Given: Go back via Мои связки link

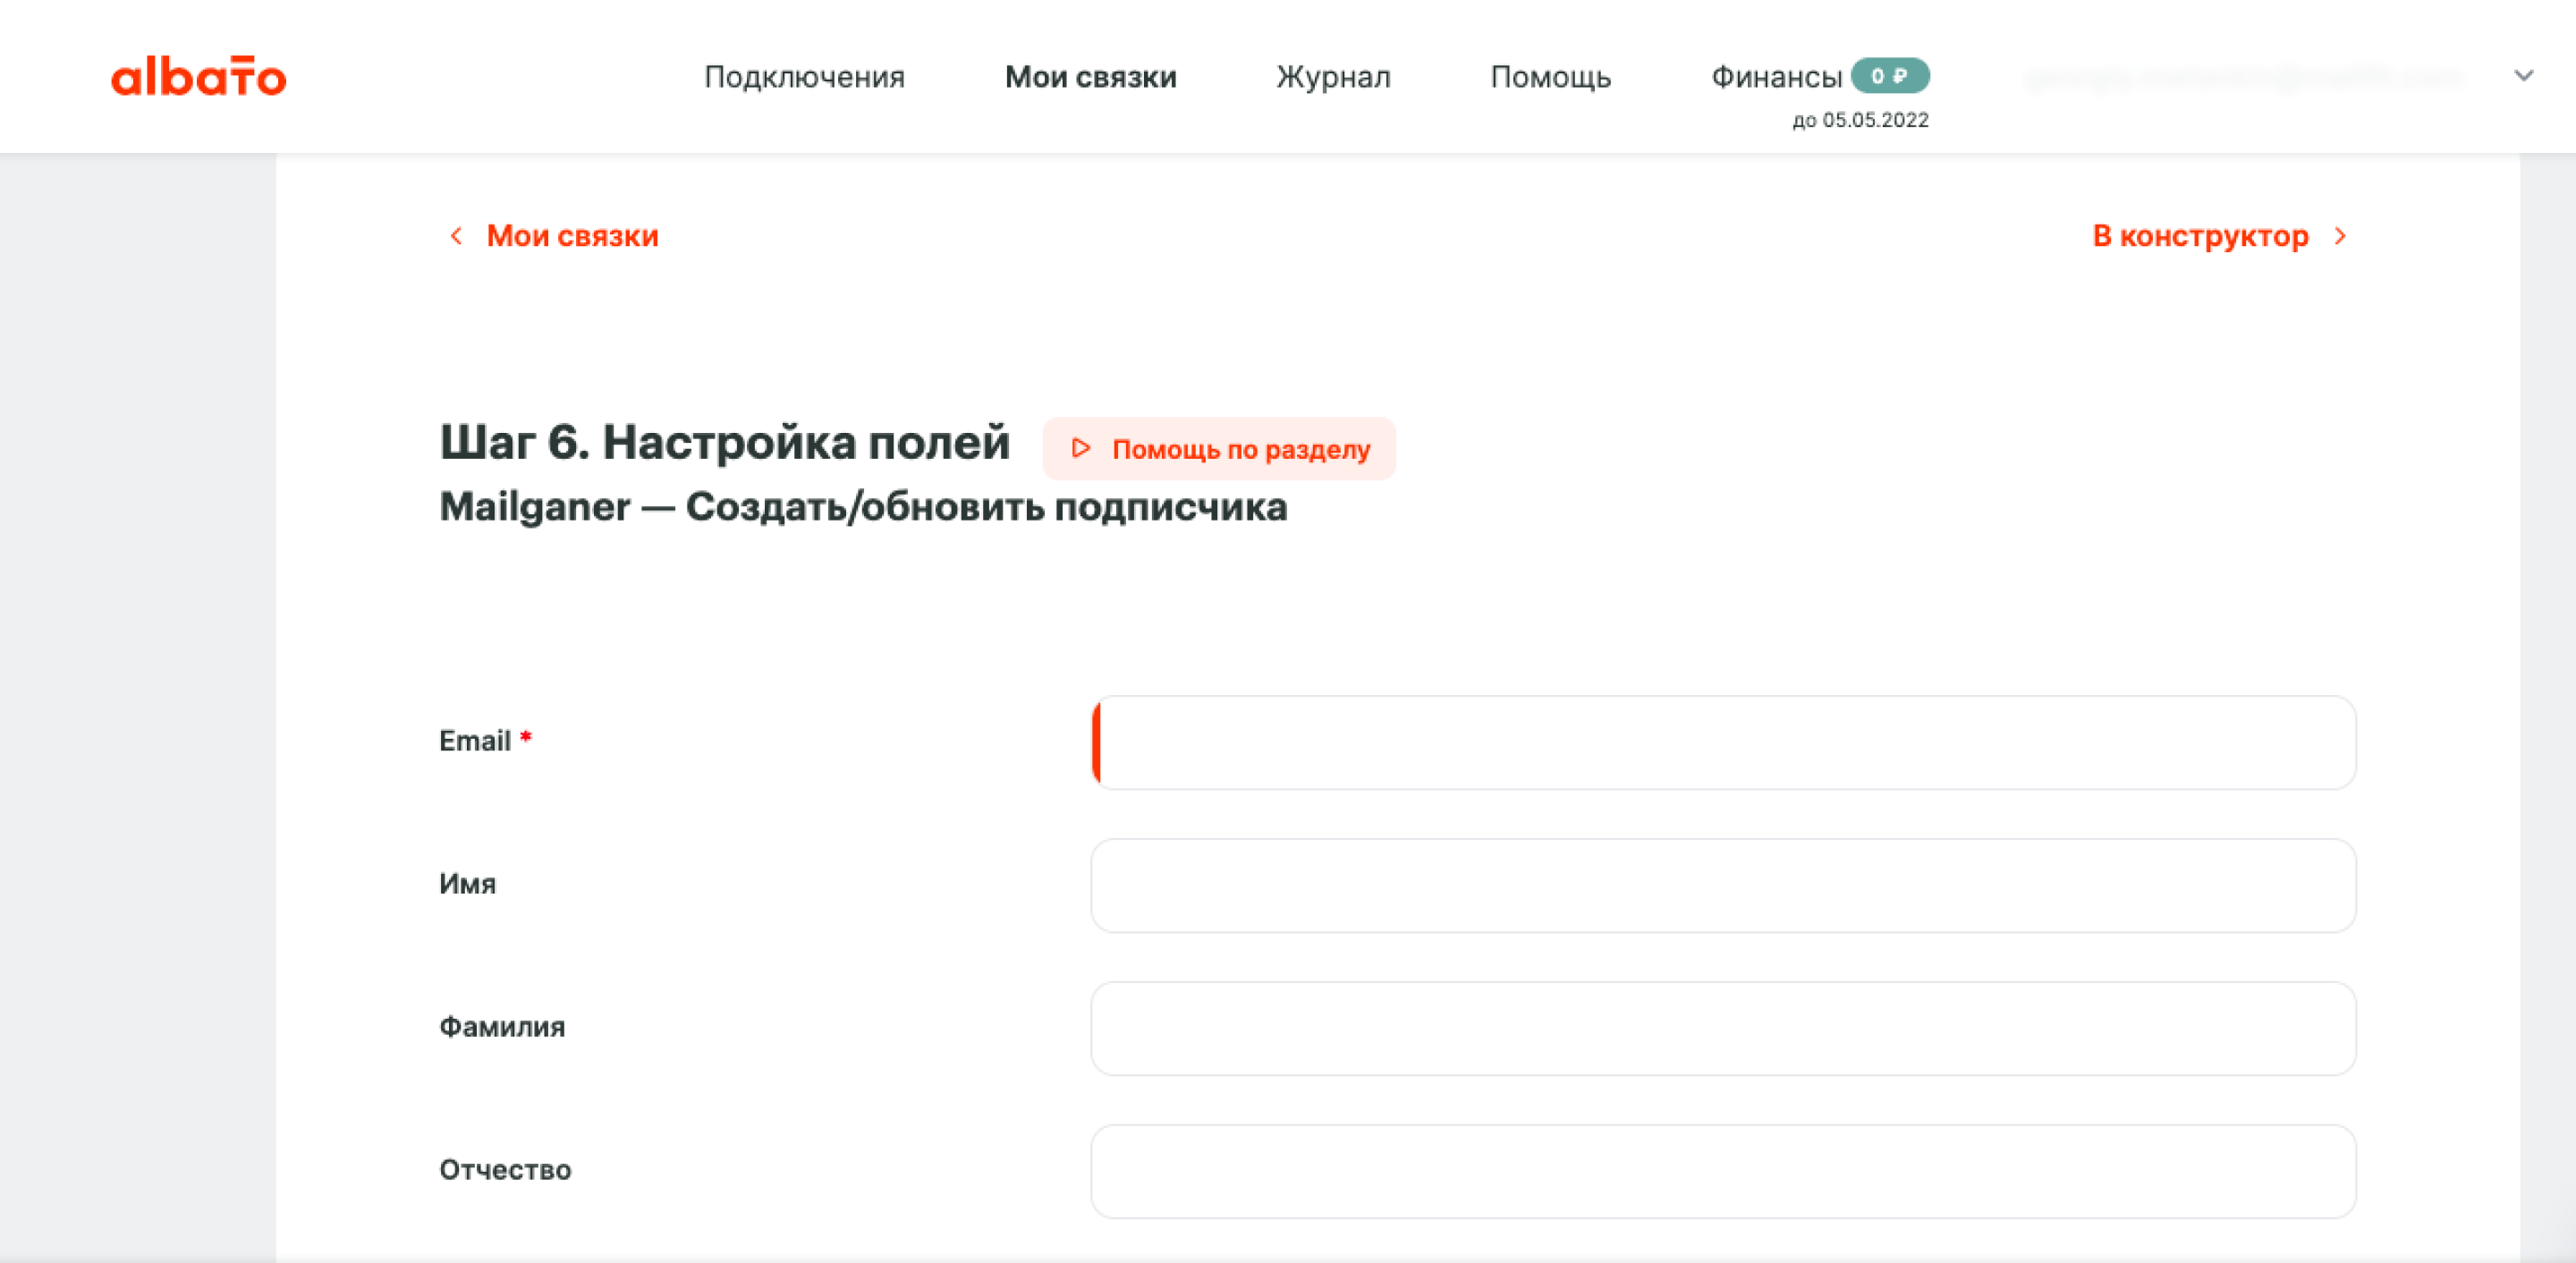Looking at the screenshot, I should [572, 236].
